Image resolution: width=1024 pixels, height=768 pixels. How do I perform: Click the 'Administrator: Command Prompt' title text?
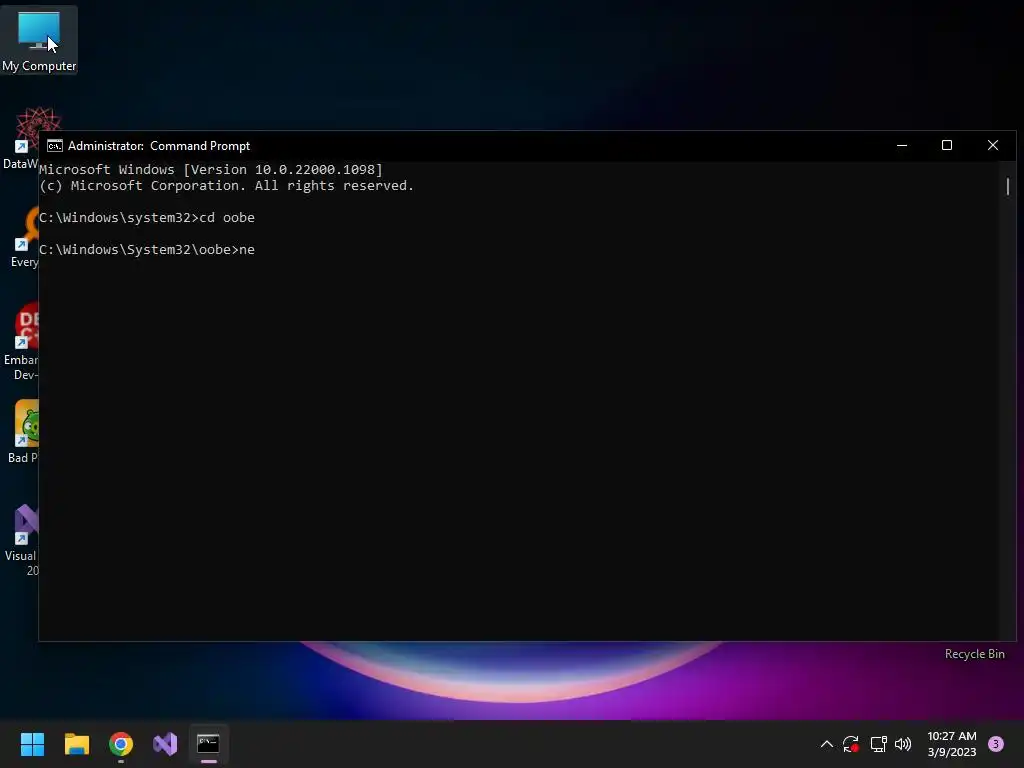(x=159, y=146)
